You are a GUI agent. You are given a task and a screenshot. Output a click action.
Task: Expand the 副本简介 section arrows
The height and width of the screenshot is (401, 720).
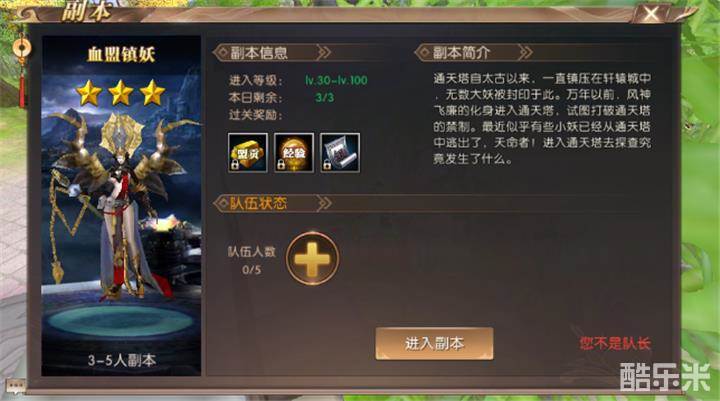[x=526, y=53]
